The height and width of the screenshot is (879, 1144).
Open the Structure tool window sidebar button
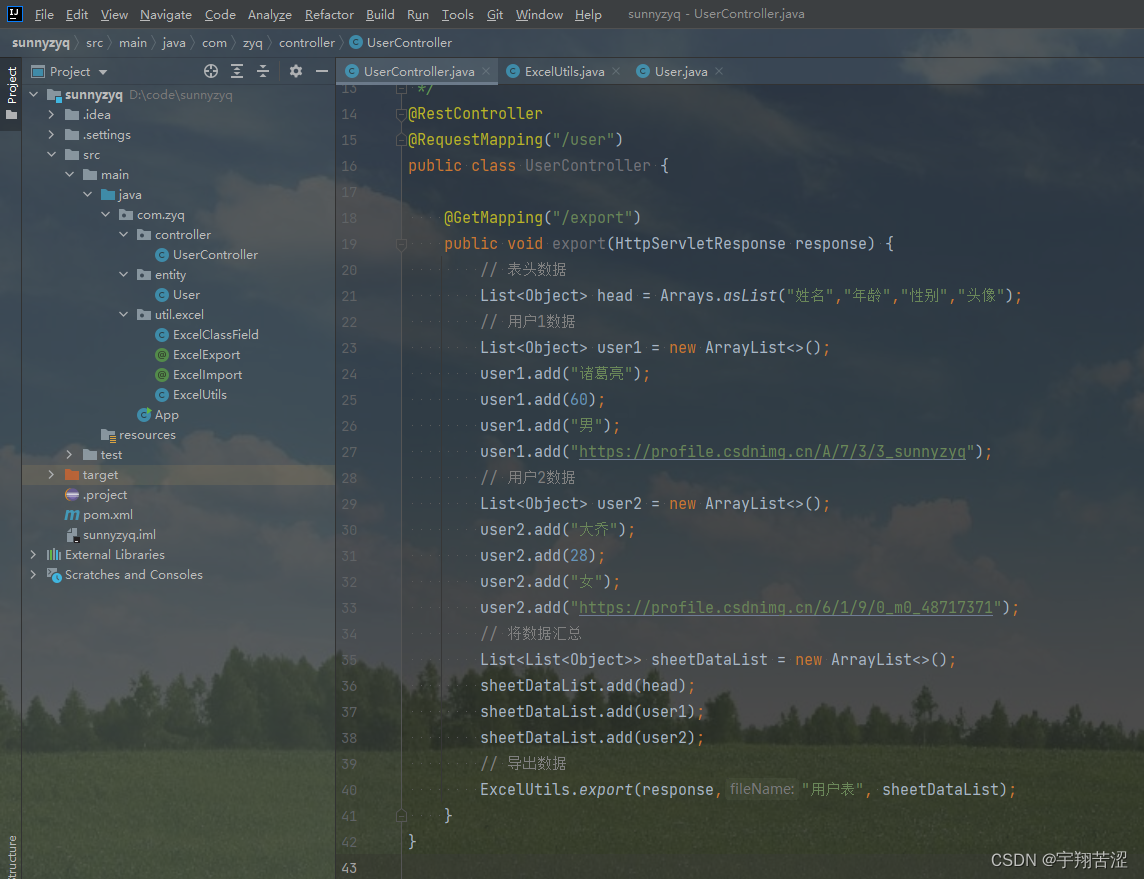[x=11, y=856]
